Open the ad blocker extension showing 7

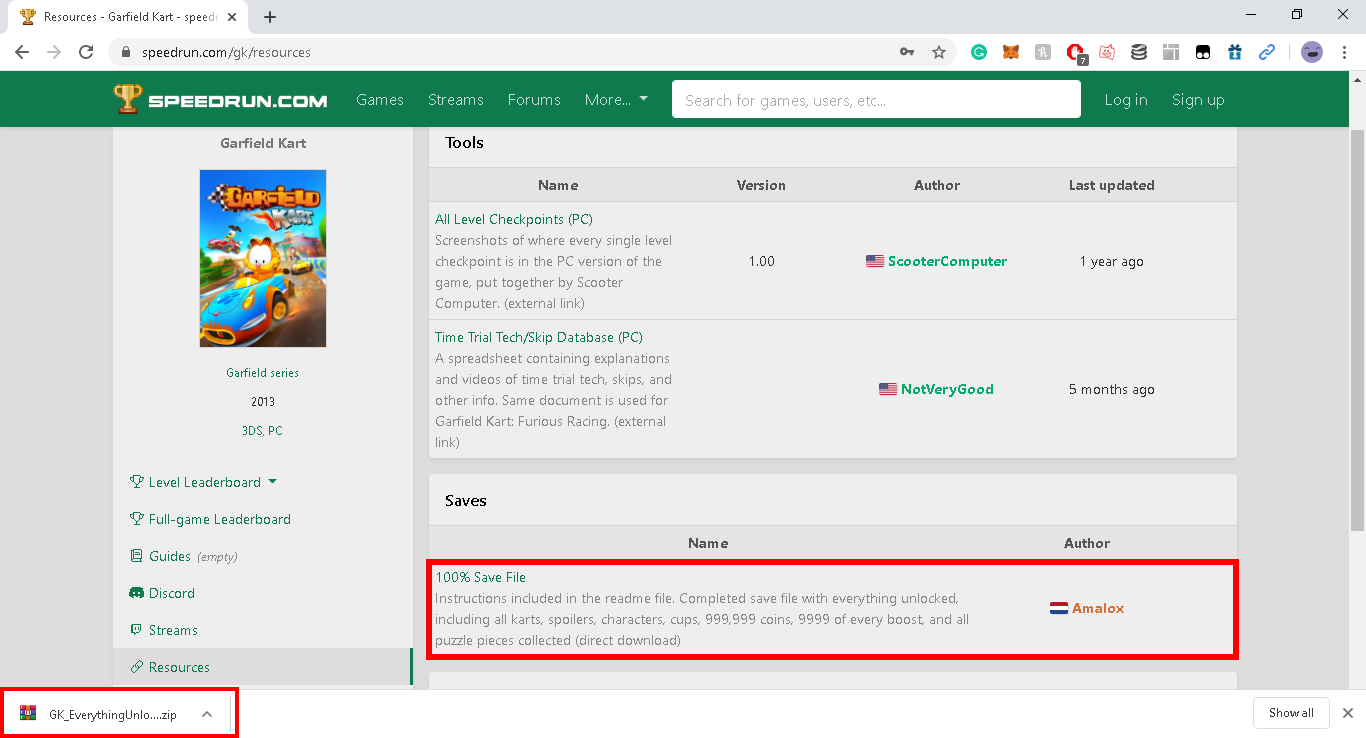tap(1076, 53)
